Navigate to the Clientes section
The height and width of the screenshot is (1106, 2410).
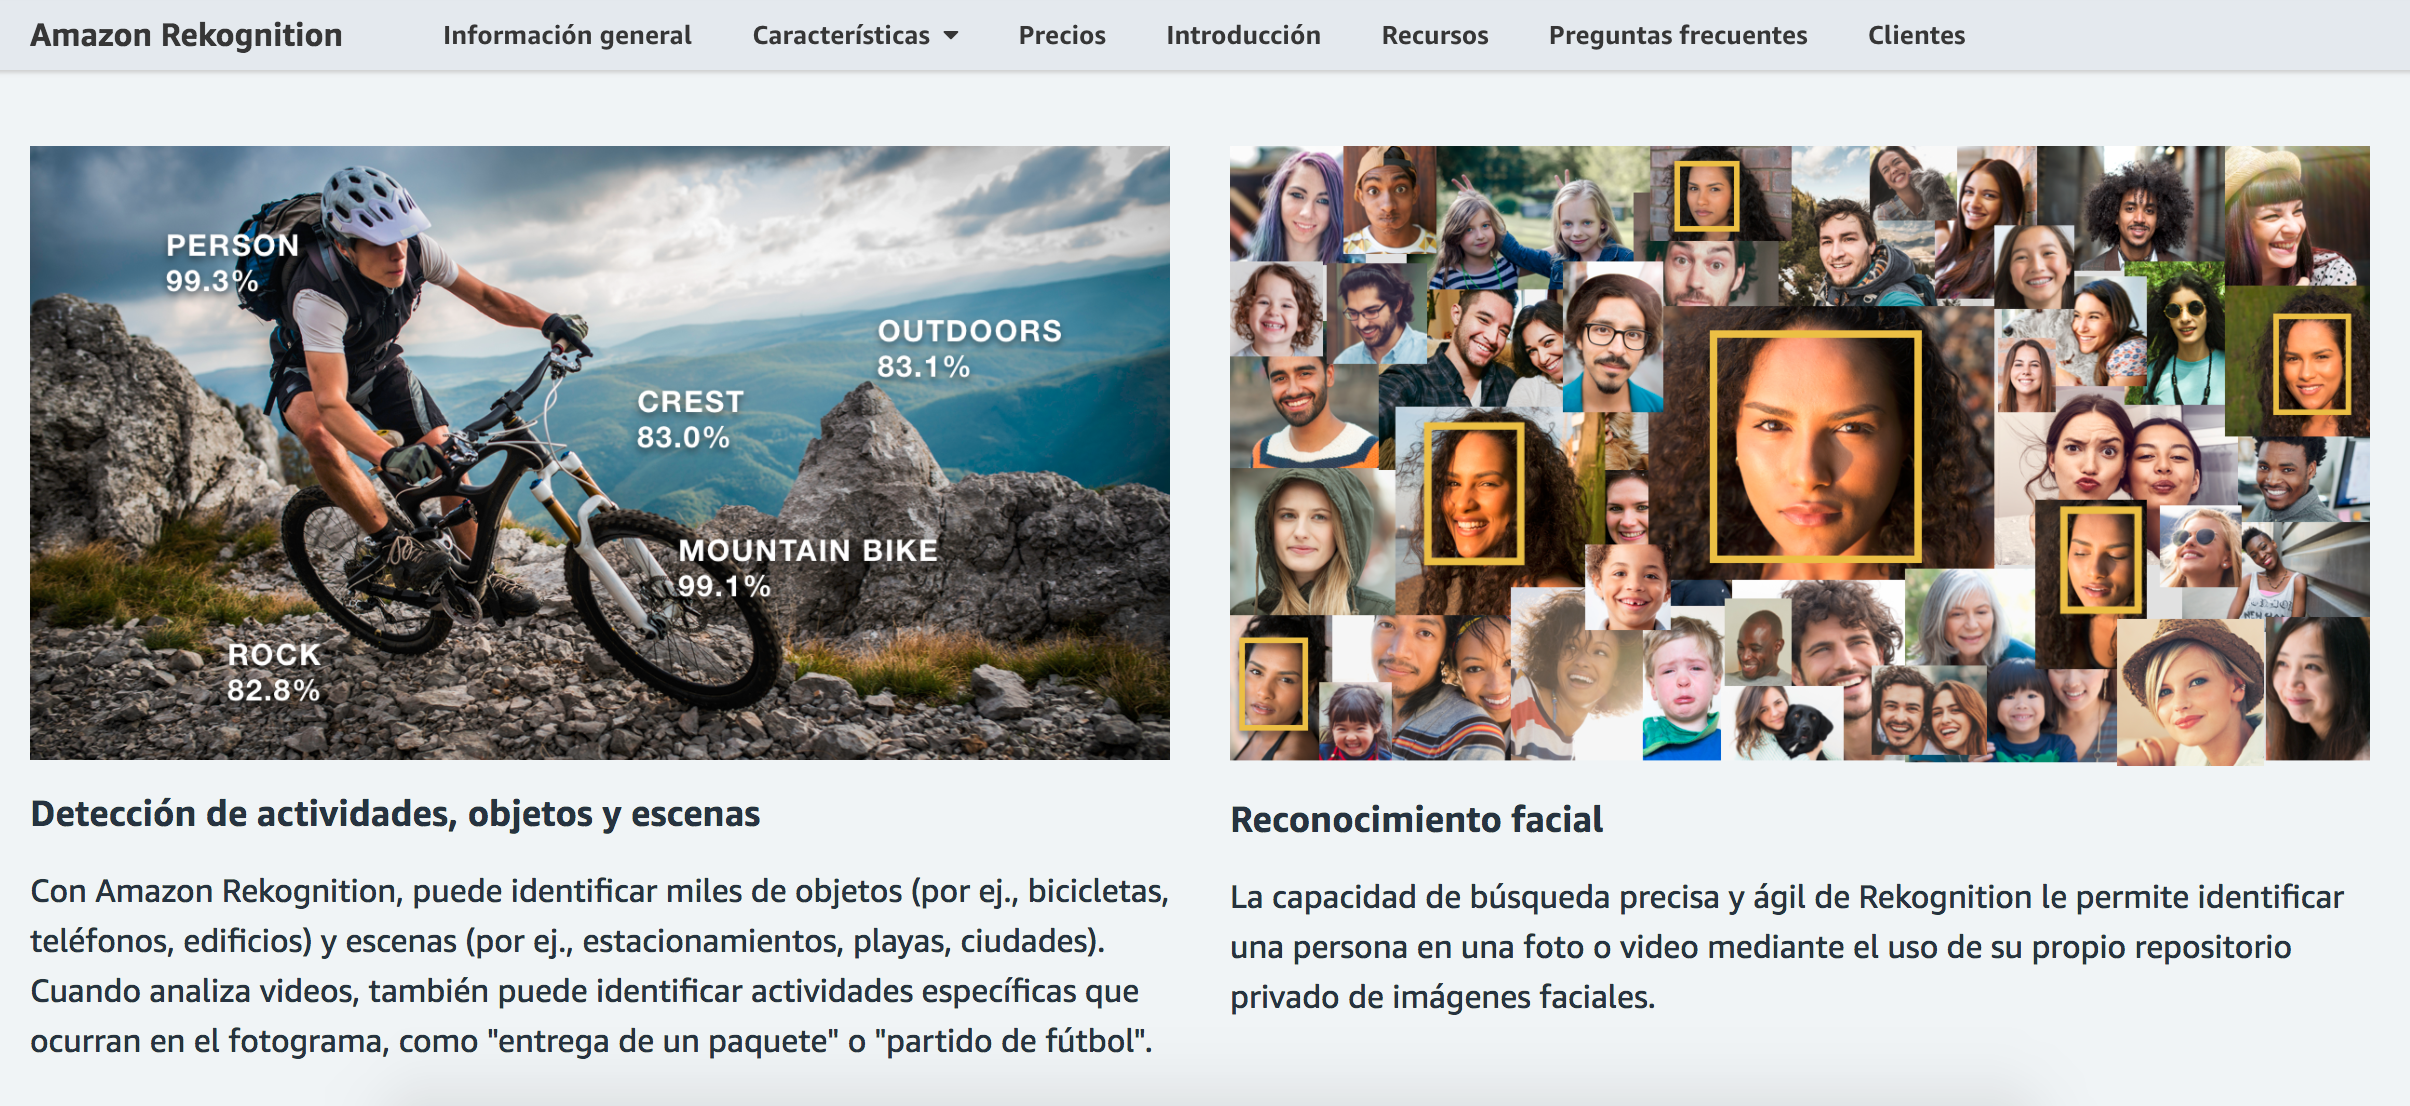[x=1916, y=35]
